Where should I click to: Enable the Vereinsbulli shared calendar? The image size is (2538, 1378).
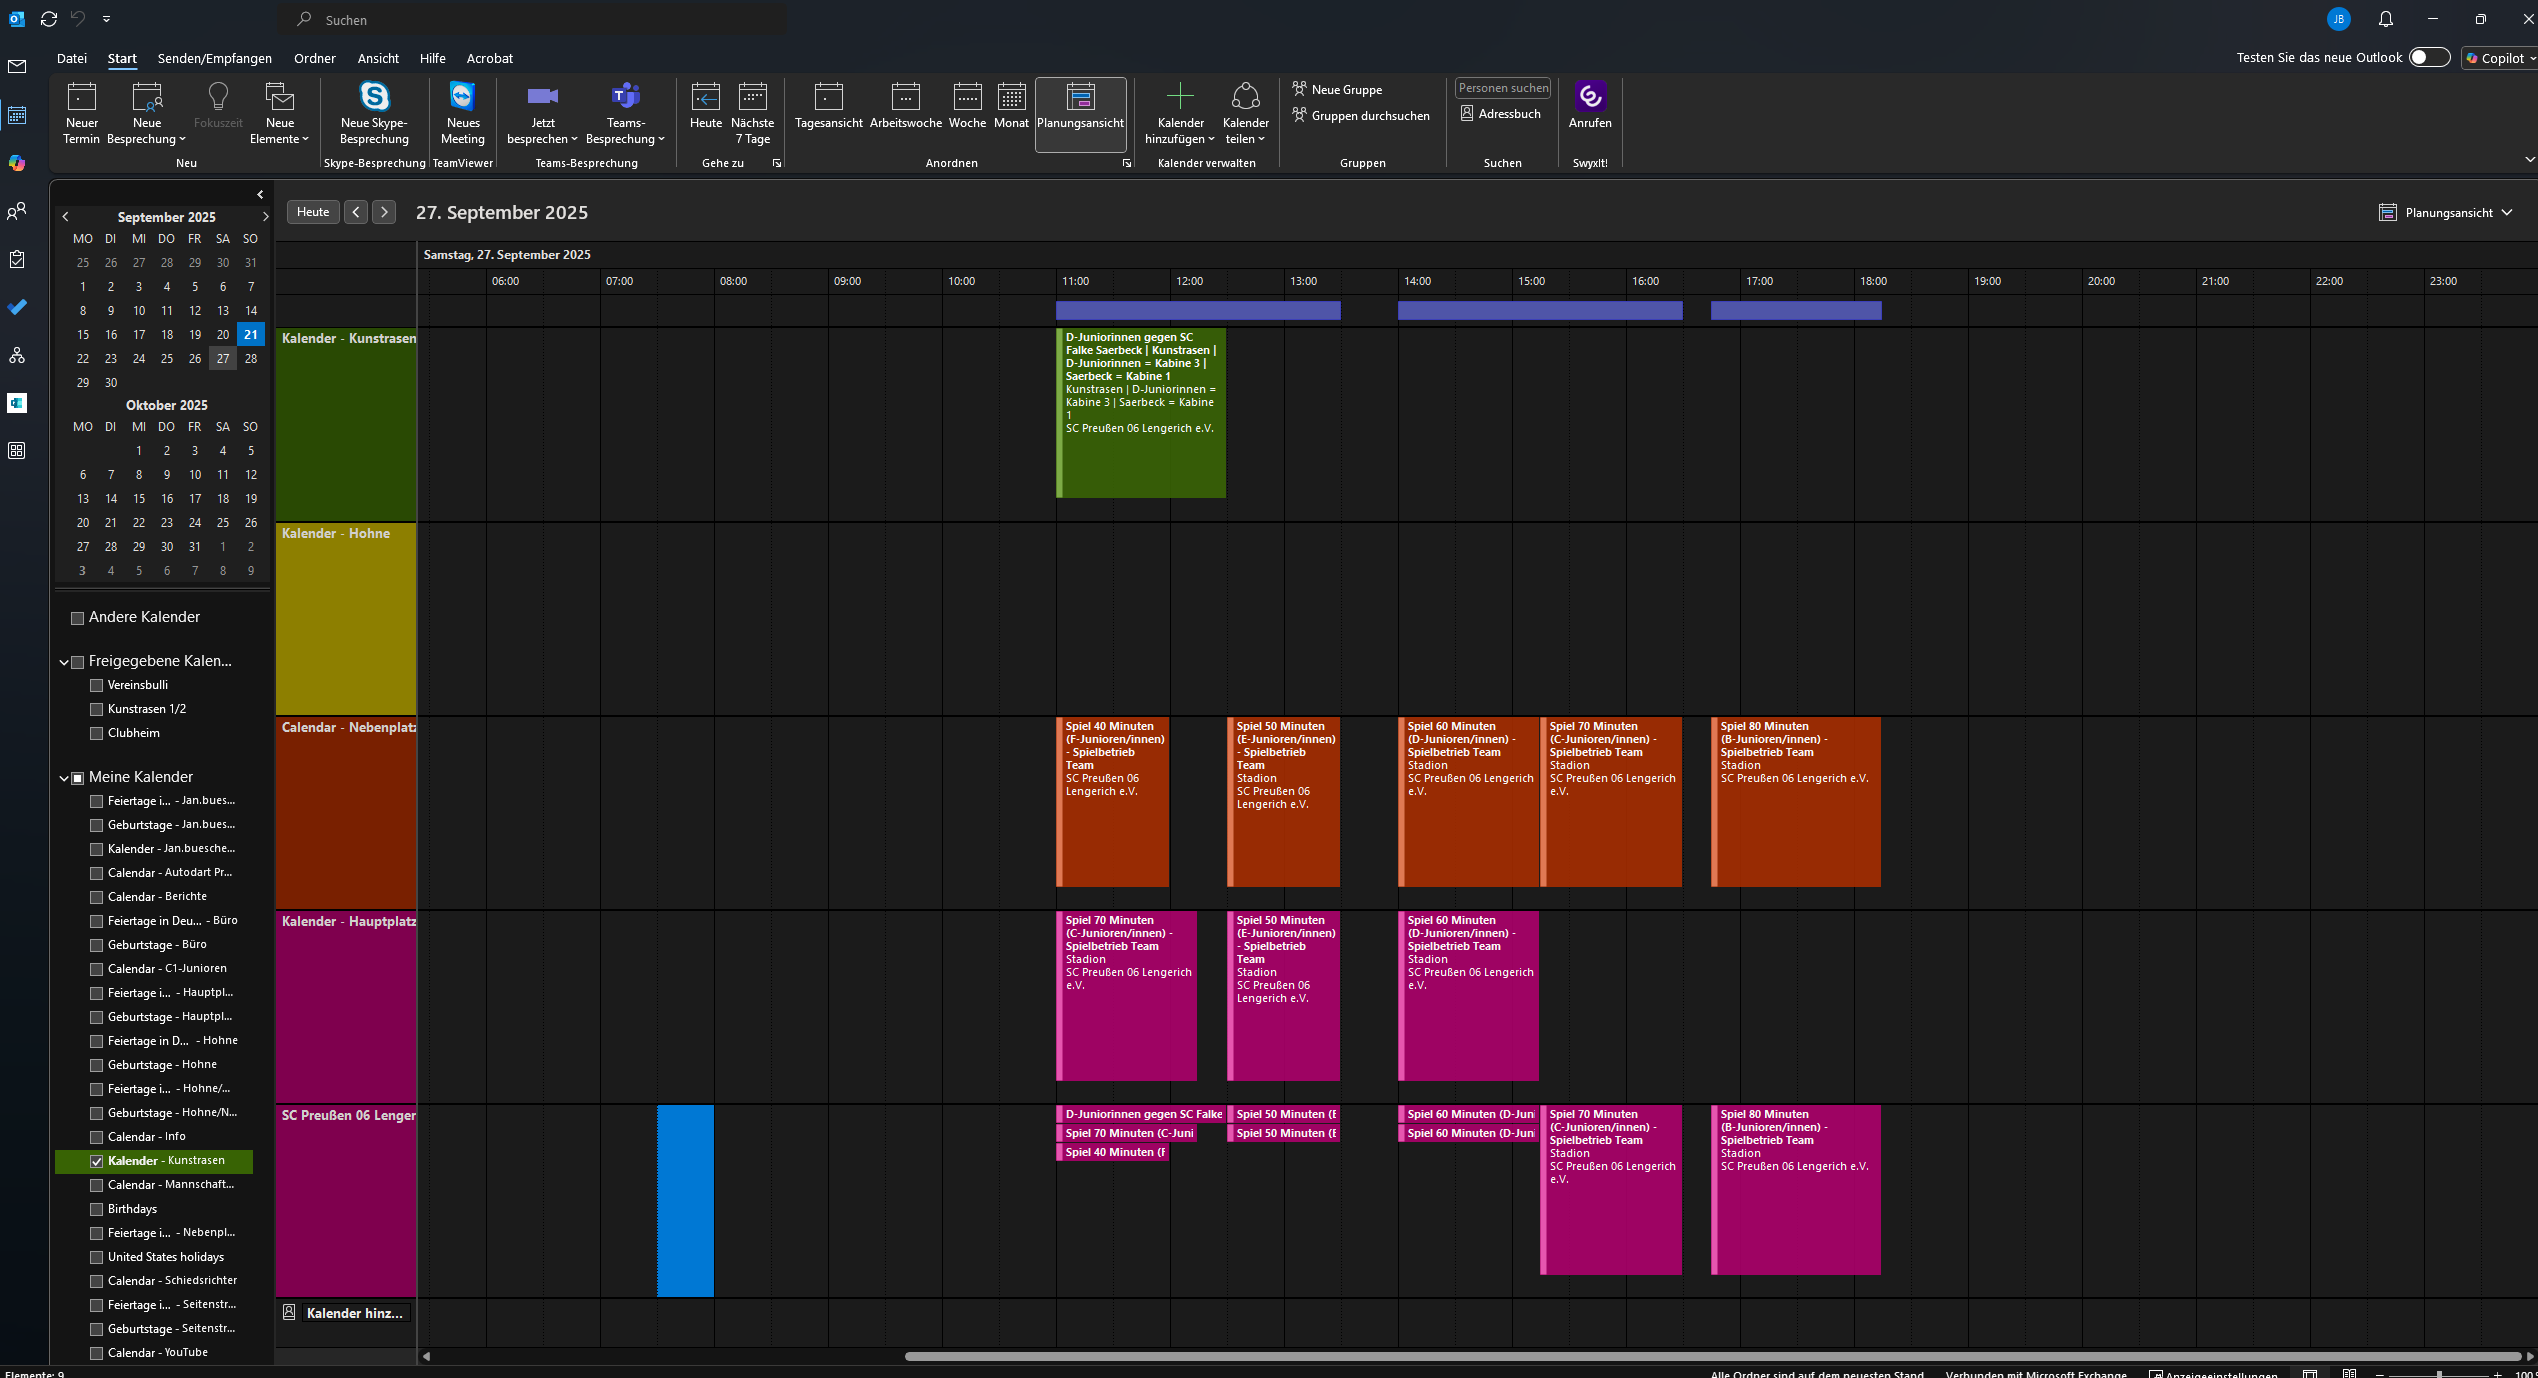[x=97, y=685]
